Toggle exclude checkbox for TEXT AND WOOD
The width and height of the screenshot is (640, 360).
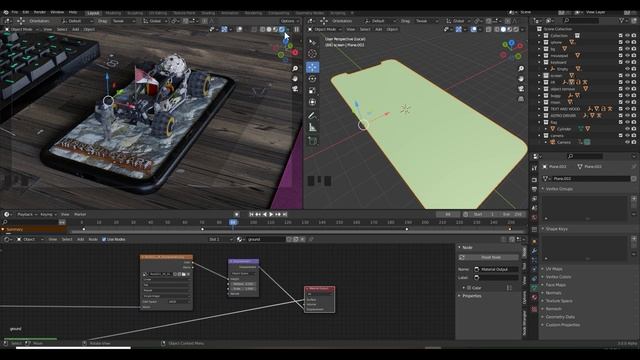pos(620,109)
